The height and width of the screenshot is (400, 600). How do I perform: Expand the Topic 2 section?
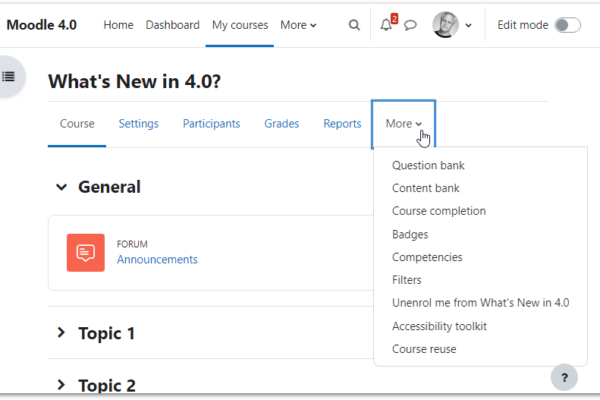pyautogui.click(x=61, y=385)
